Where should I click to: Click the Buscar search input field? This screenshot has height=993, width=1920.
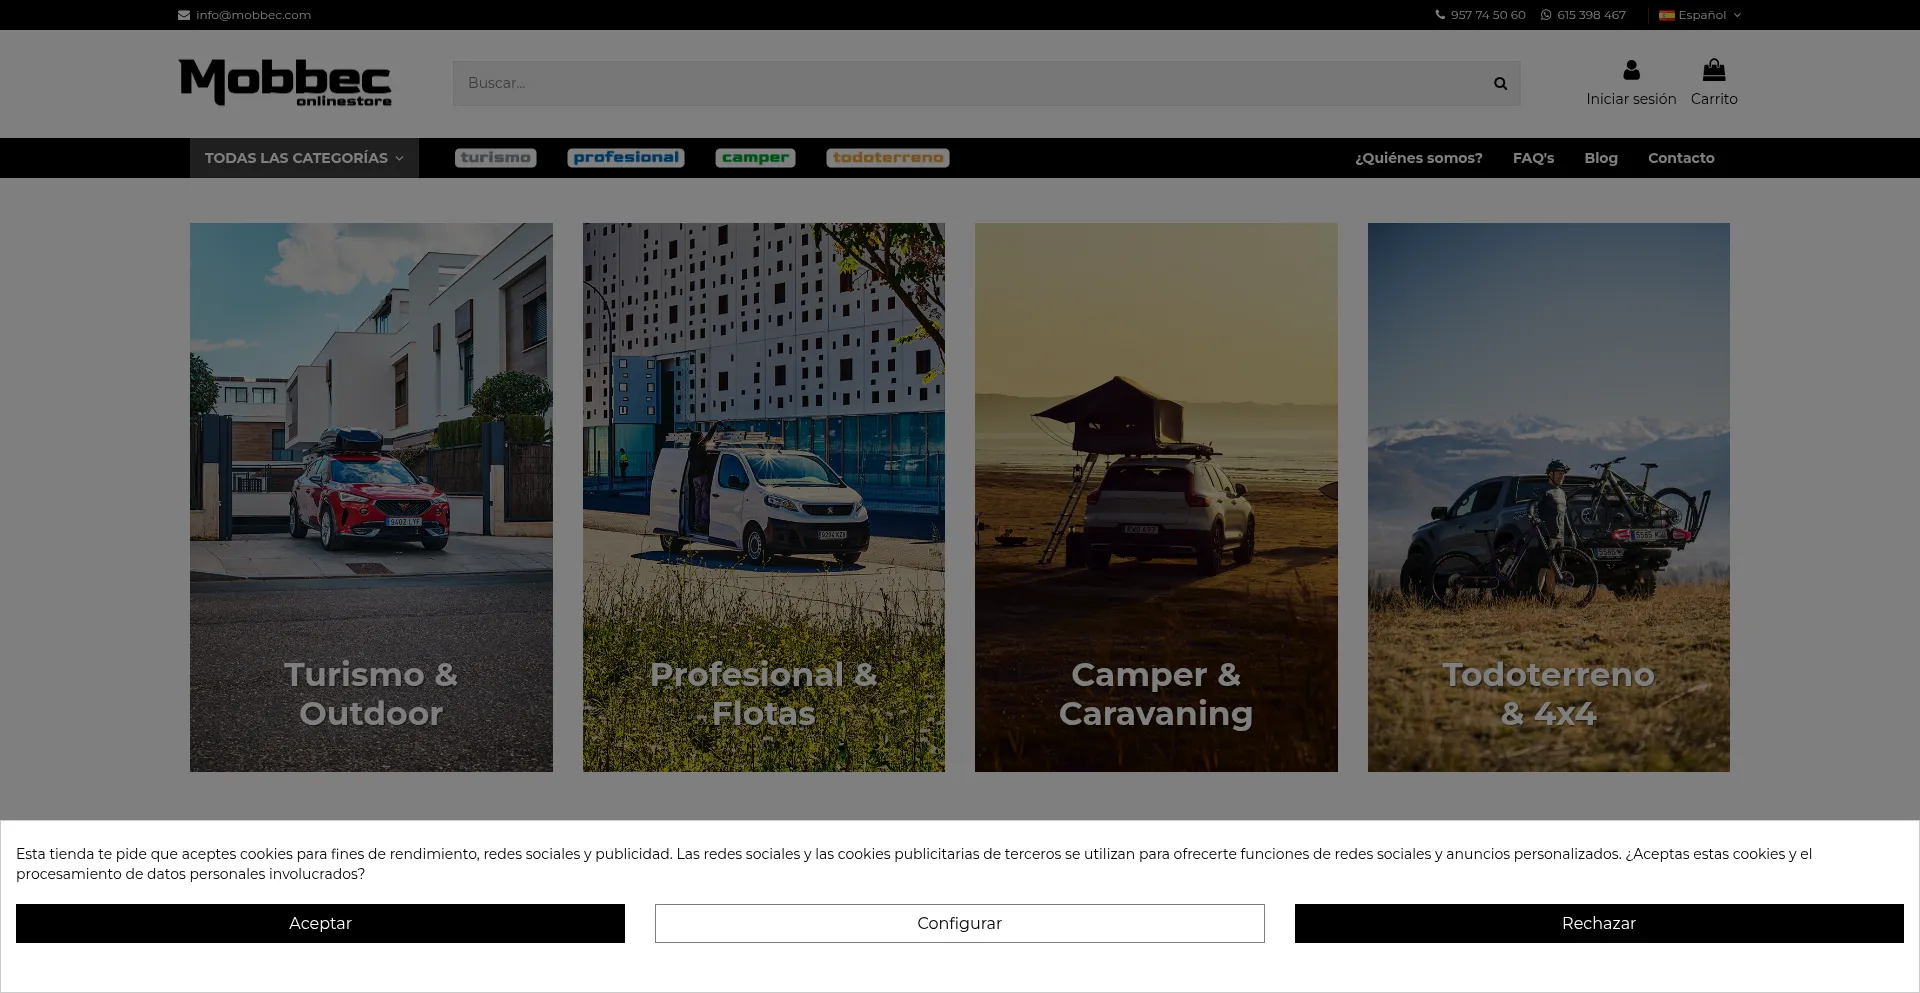click(970, 84)
